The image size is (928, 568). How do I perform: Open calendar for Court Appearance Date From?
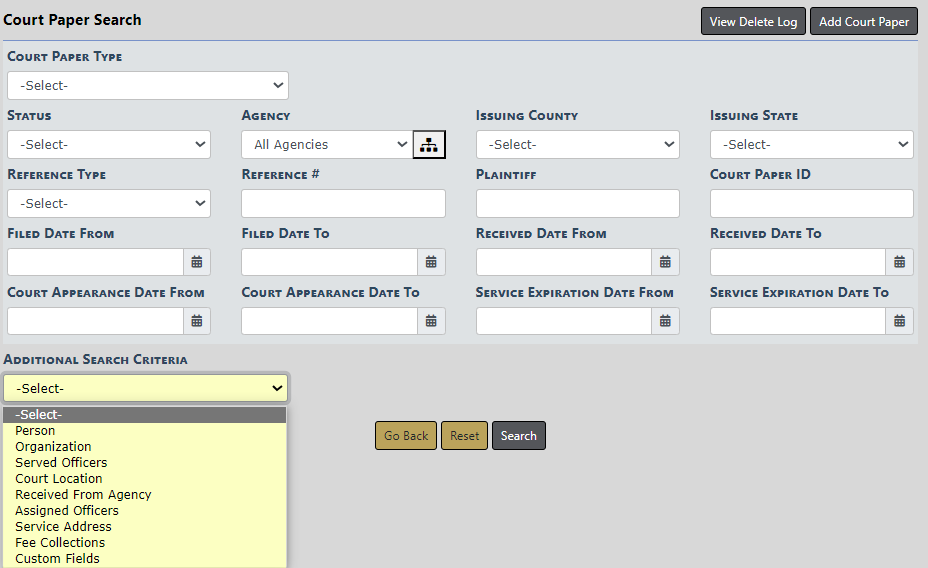[197, 321]
